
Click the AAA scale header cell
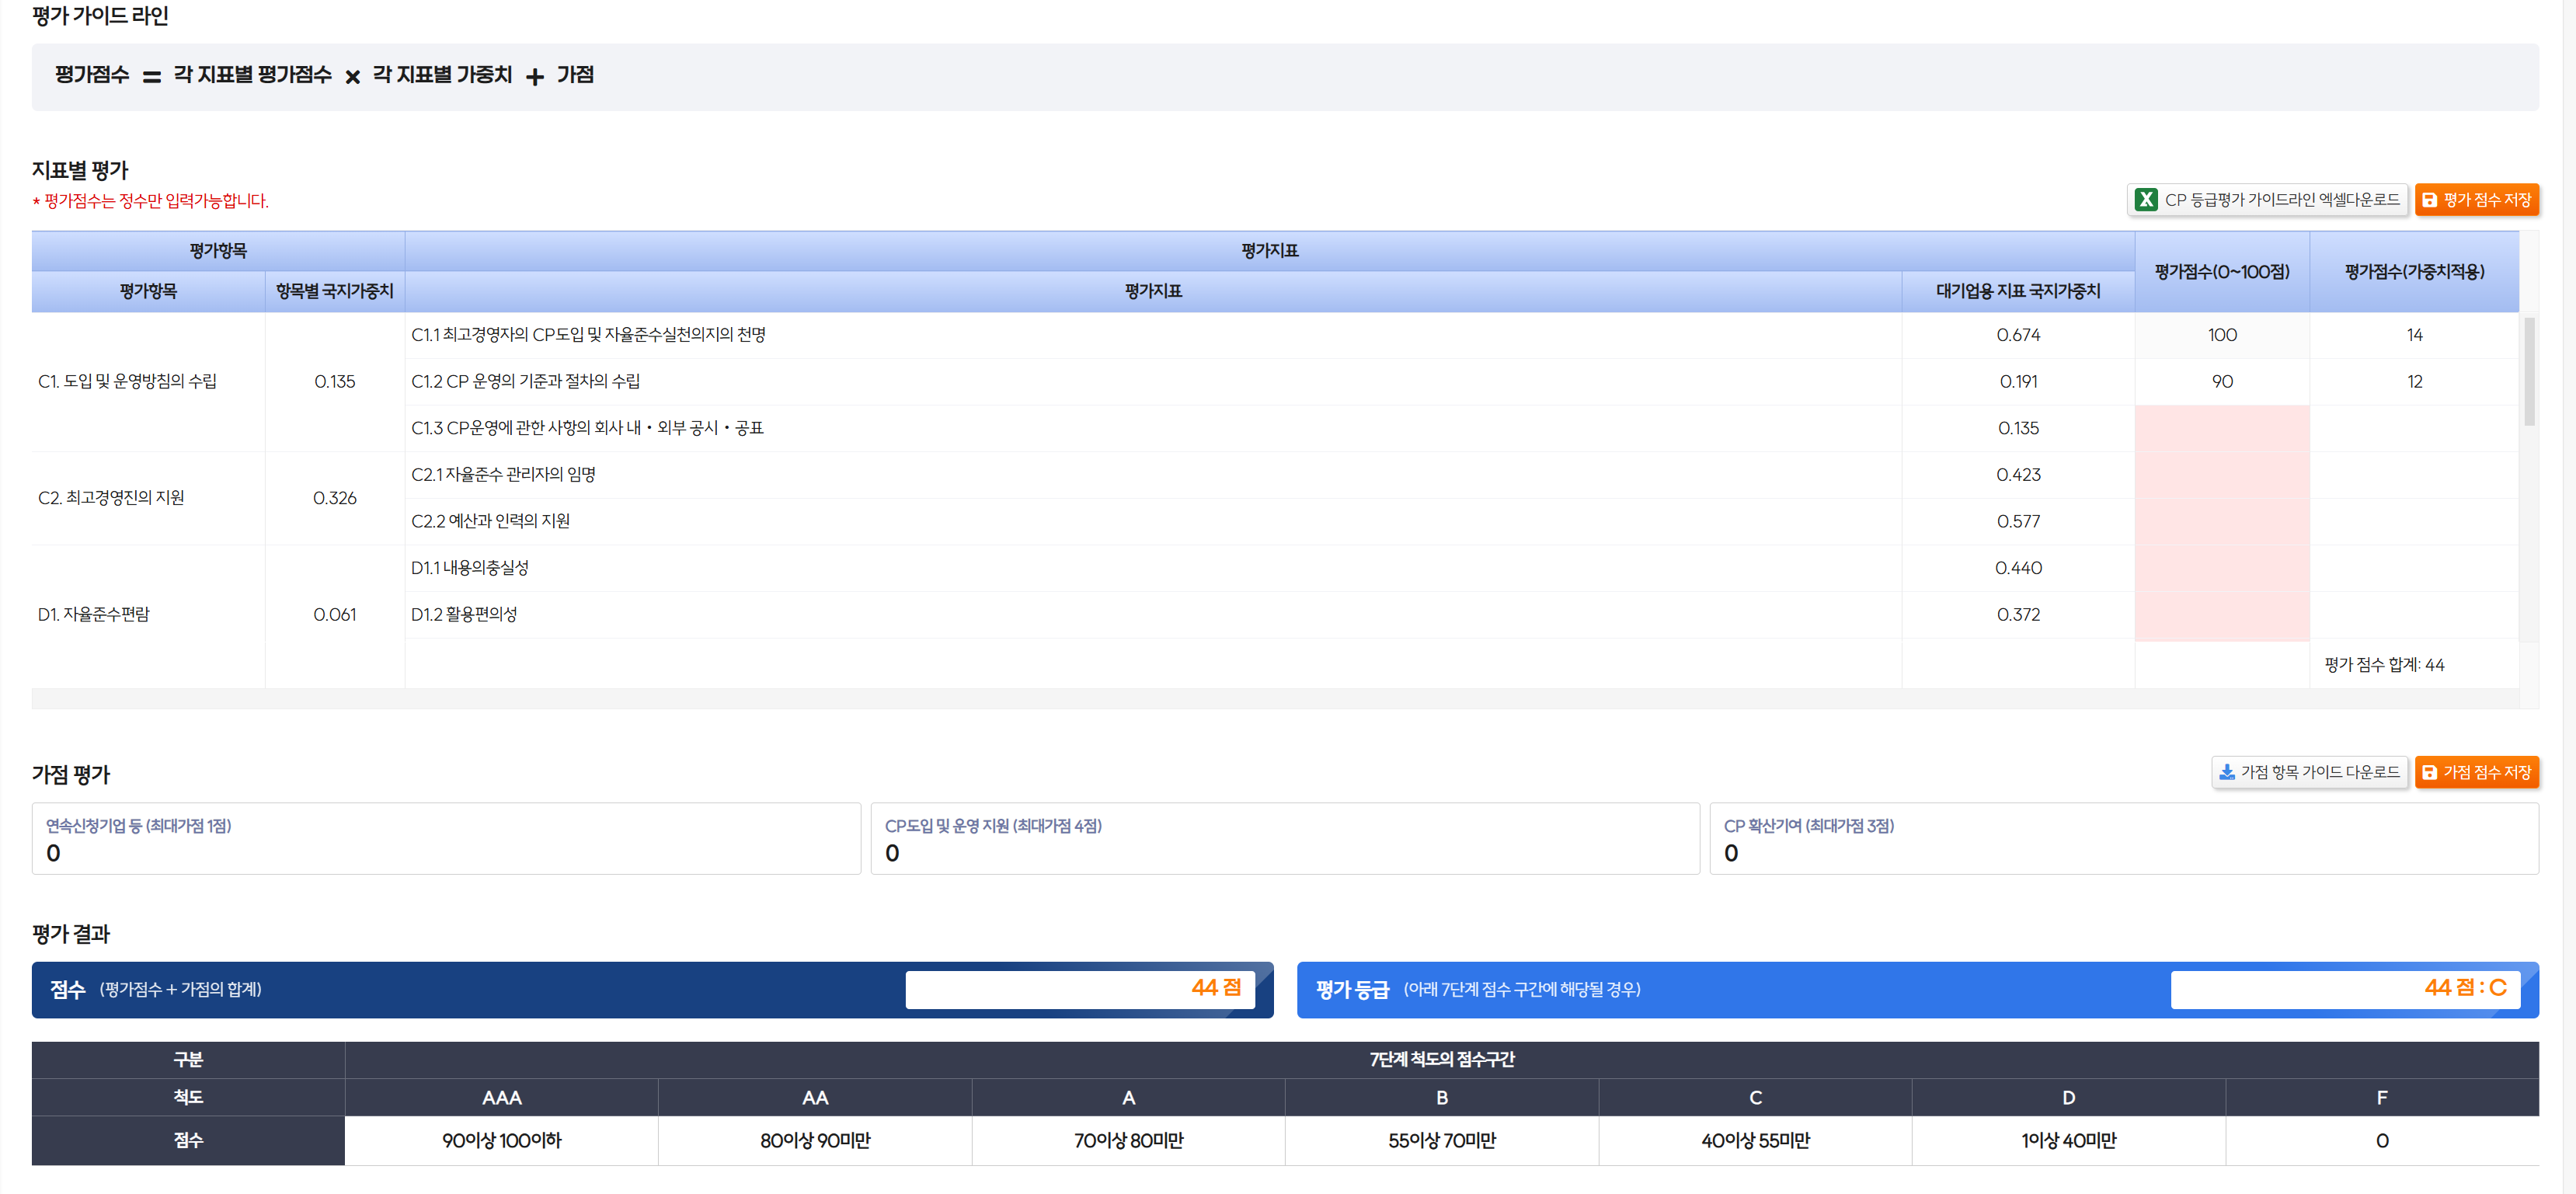tap(502, 1098)
